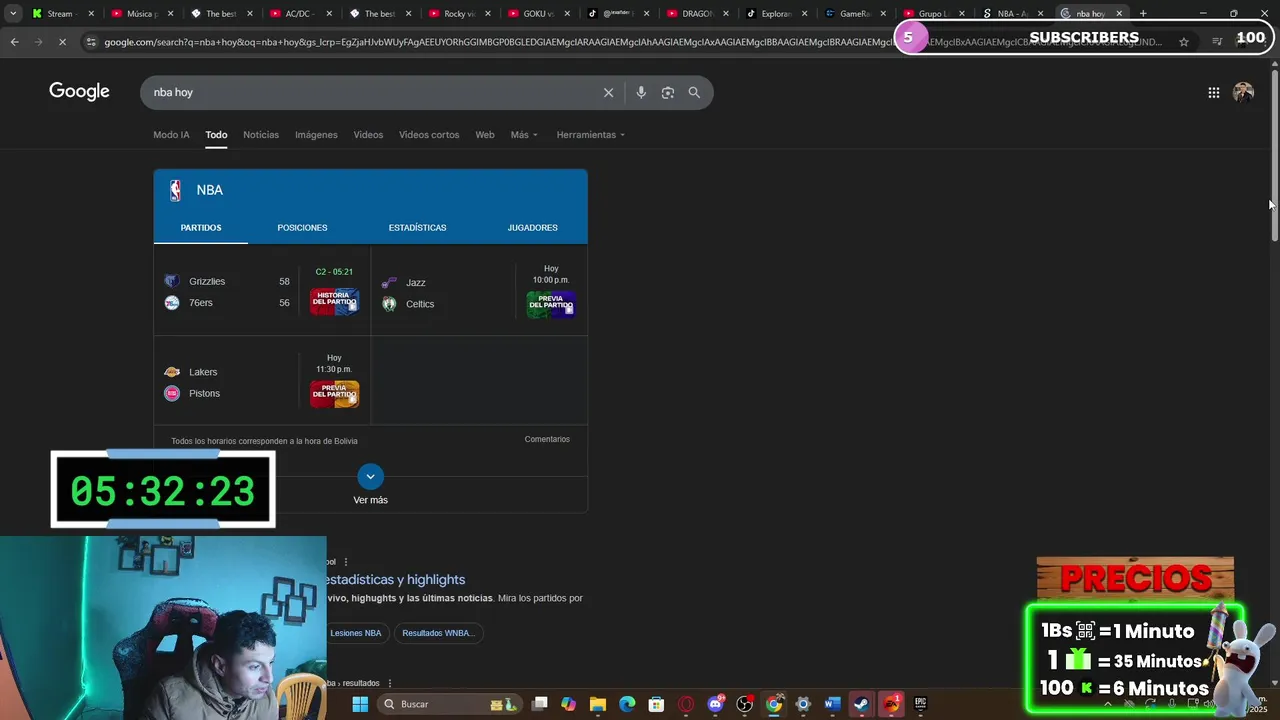The image size is (1280, 720).
Task: Switch to Web results filter
Action: (485, 135)
